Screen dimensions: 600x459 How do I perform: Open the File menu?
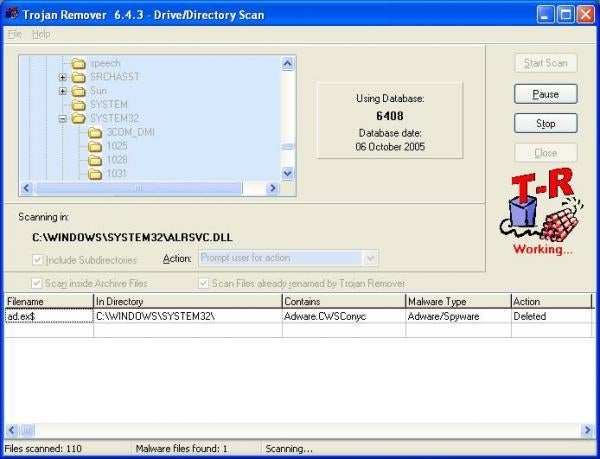15,34
